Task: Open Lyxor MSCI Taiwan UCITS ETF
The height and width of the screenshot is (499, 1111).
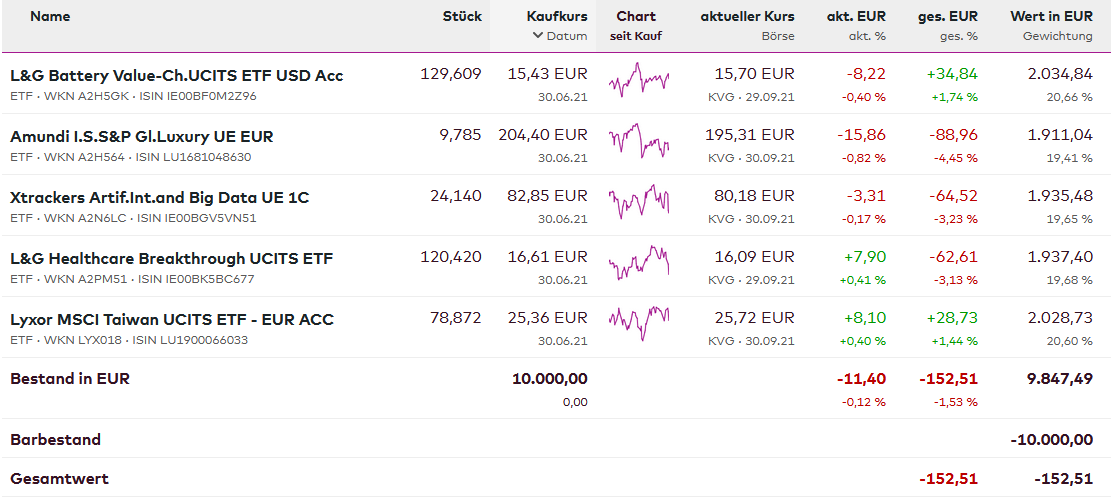Action: [x=171, y=319]
